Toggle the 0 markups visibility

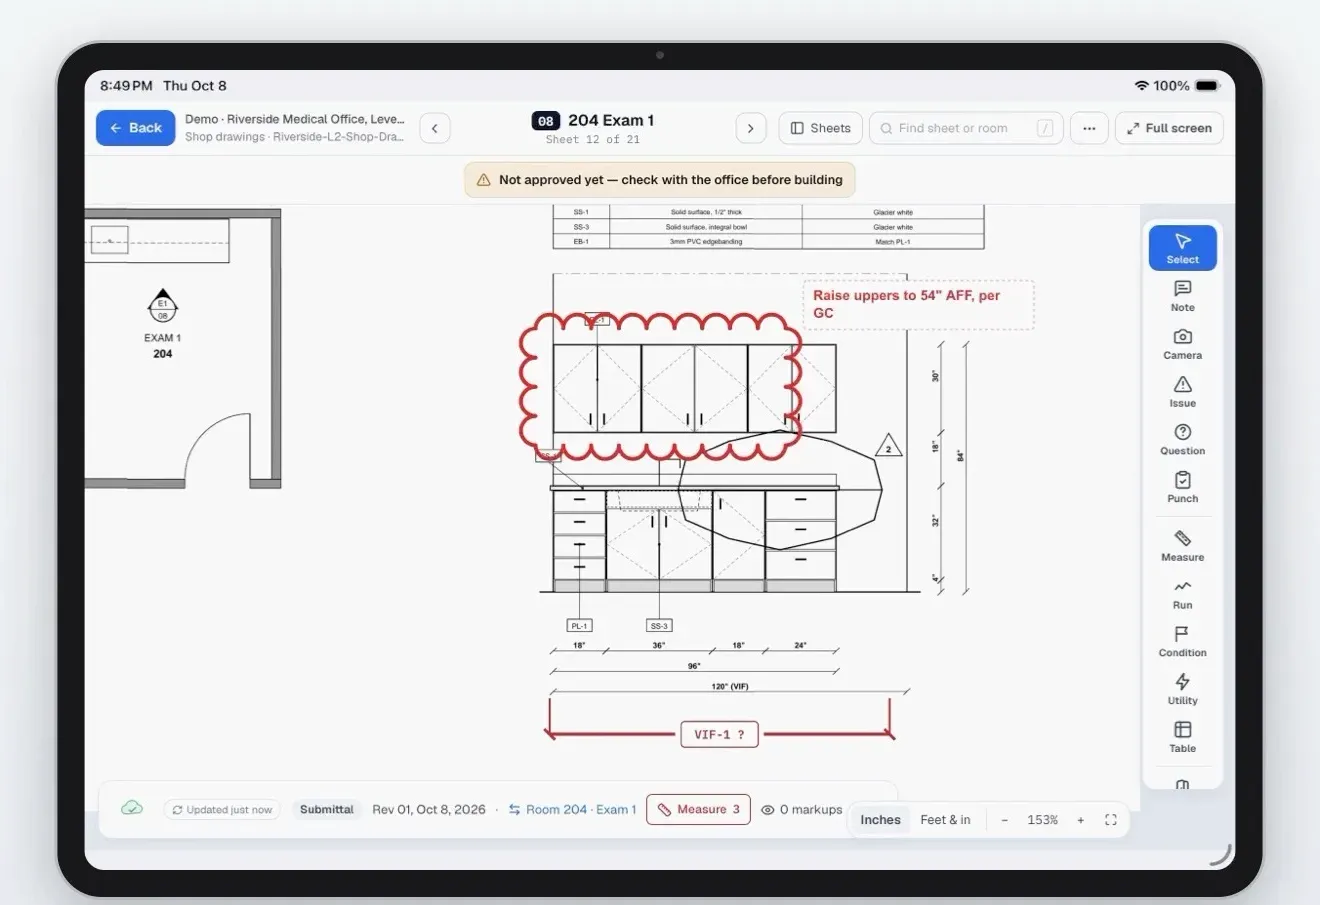point(801,810)
